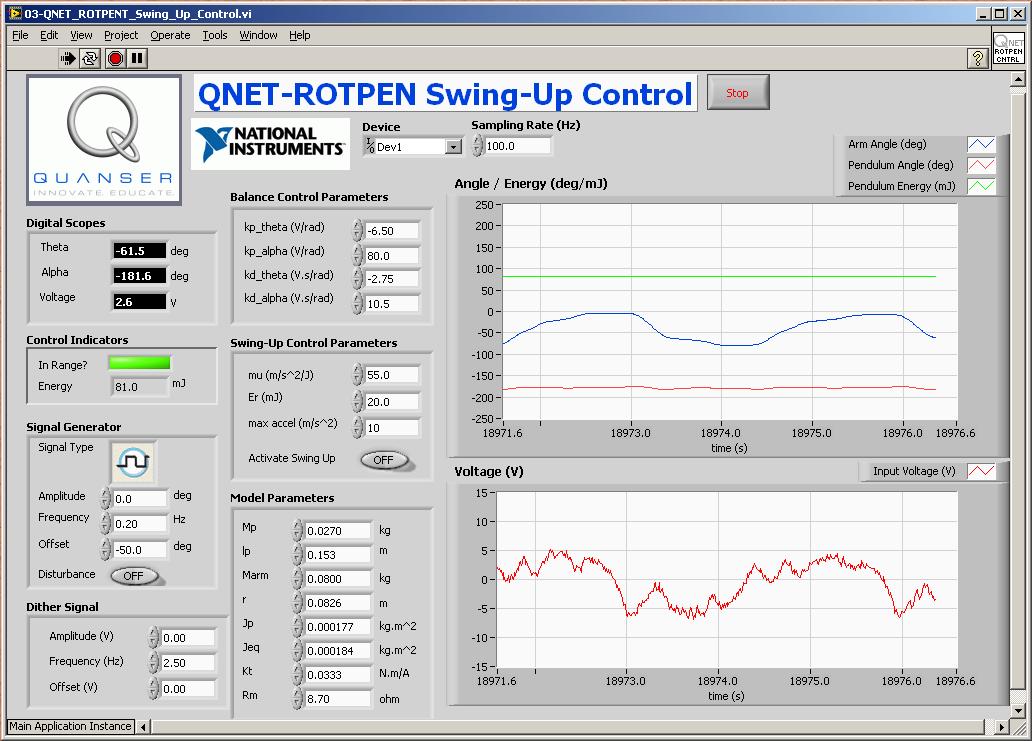Screen dimensions: 1032x741
Task: Toggle the Disturbance OFF switch
Action: [x=135, y=576]
